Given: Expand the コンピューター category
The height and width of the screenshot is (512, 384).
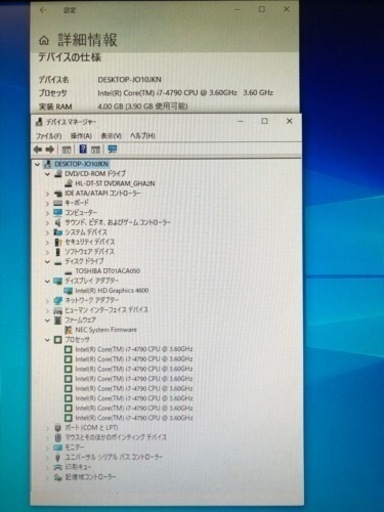Looking at the screenshot, I should 47,213.
